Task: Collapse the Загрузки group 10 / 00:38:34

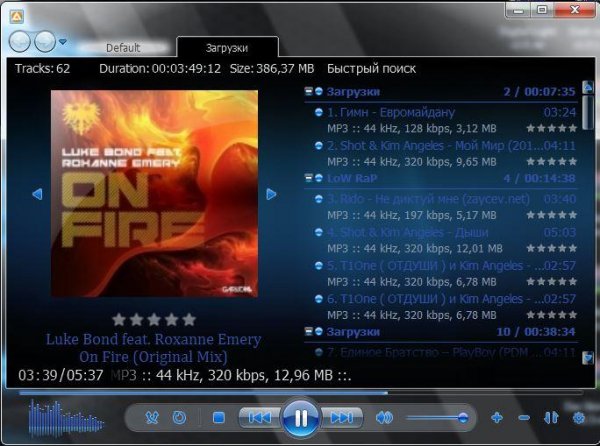Action: tap(308, 331)
